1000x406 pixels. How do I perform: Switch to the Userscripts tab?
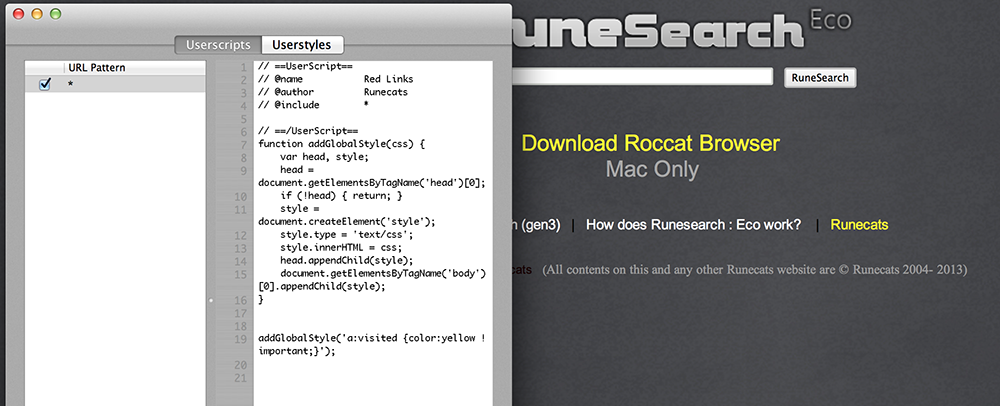point(218,45)
